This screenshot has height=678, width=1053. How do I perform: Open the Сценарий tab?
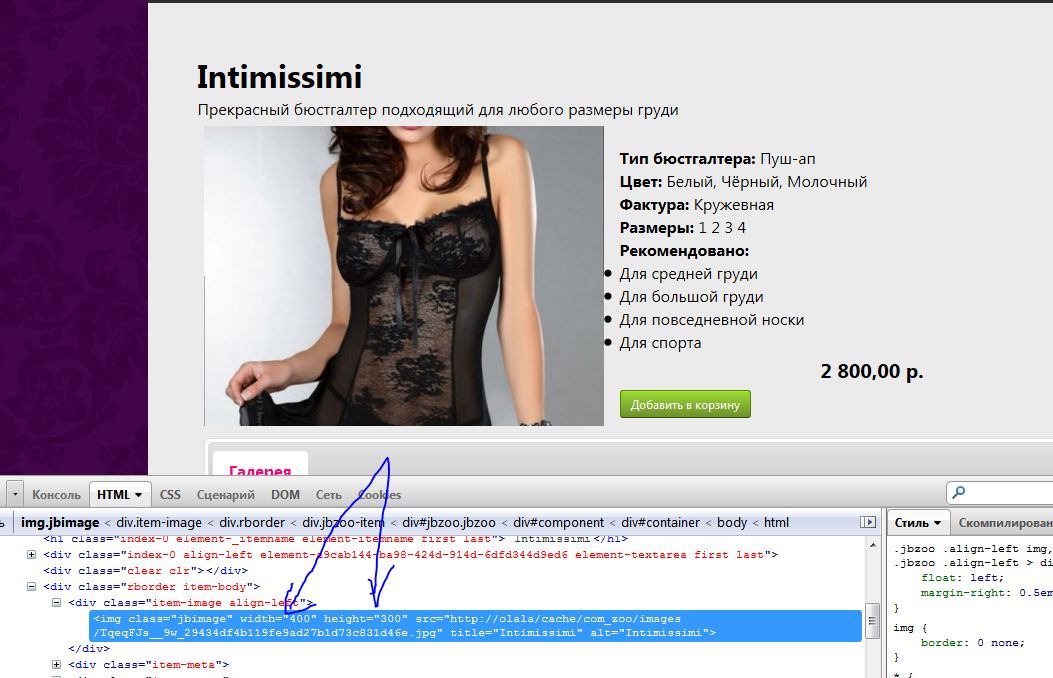coord(226,495)
